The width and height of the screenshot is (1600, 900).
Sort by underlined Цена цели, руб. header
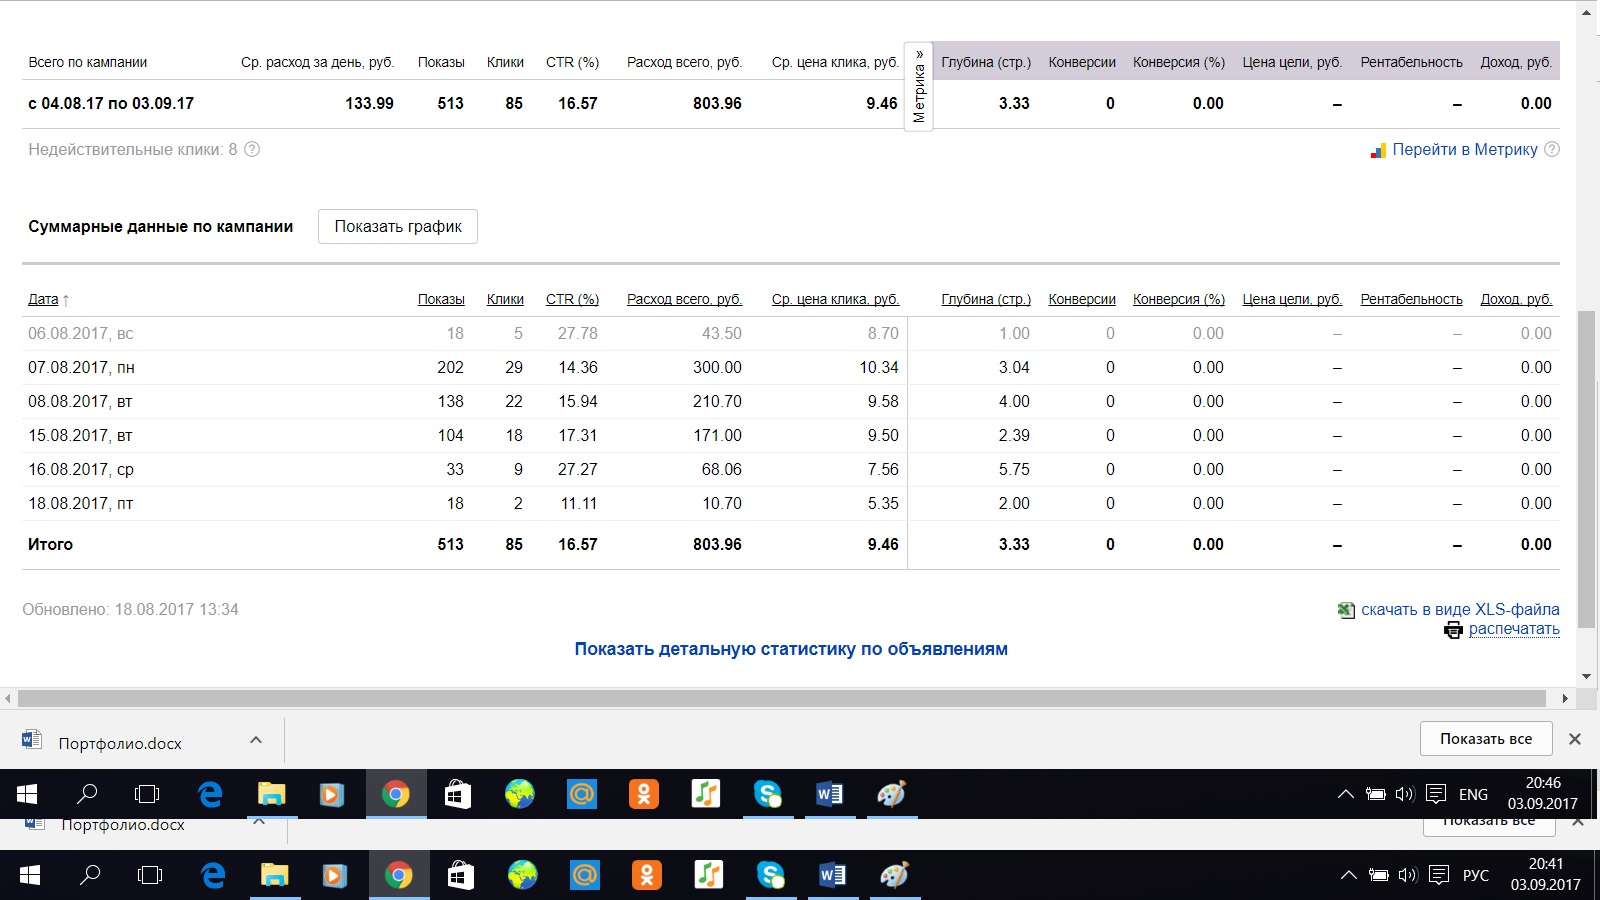pos(1292,299)
